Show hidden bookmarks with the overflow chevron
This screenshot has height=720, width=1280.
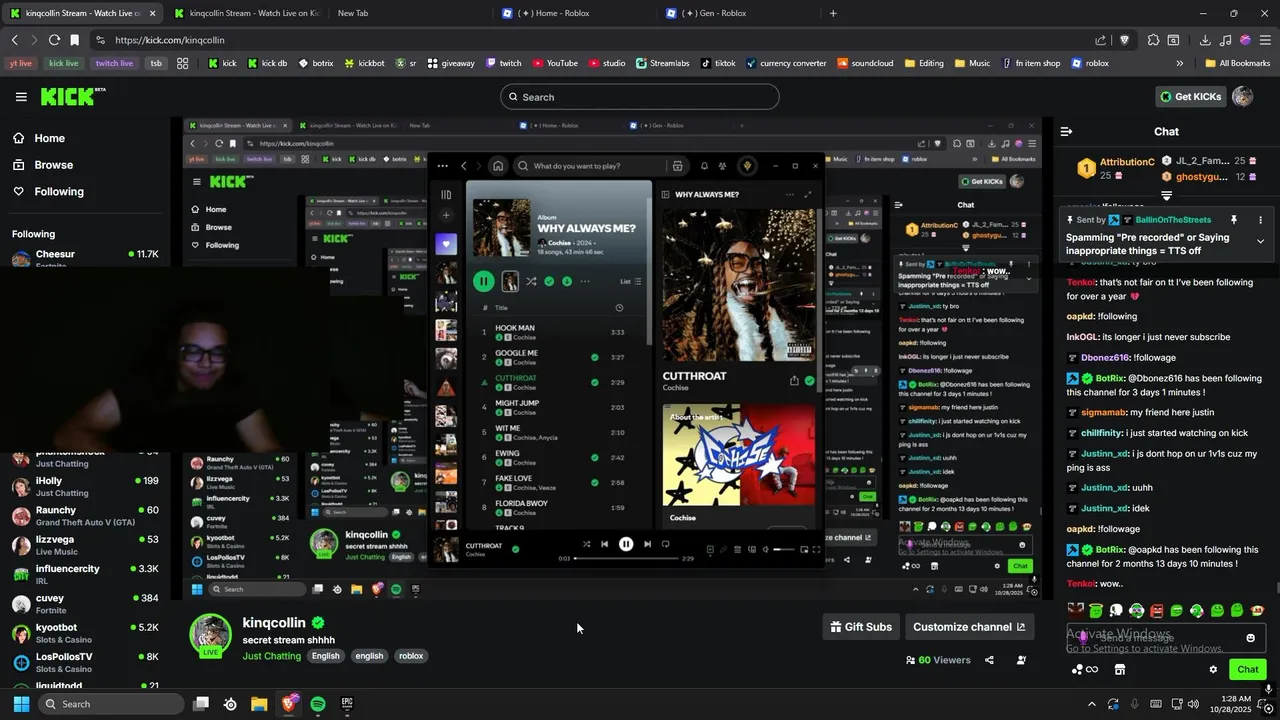pyautogui.click(x=1180, y=63)
